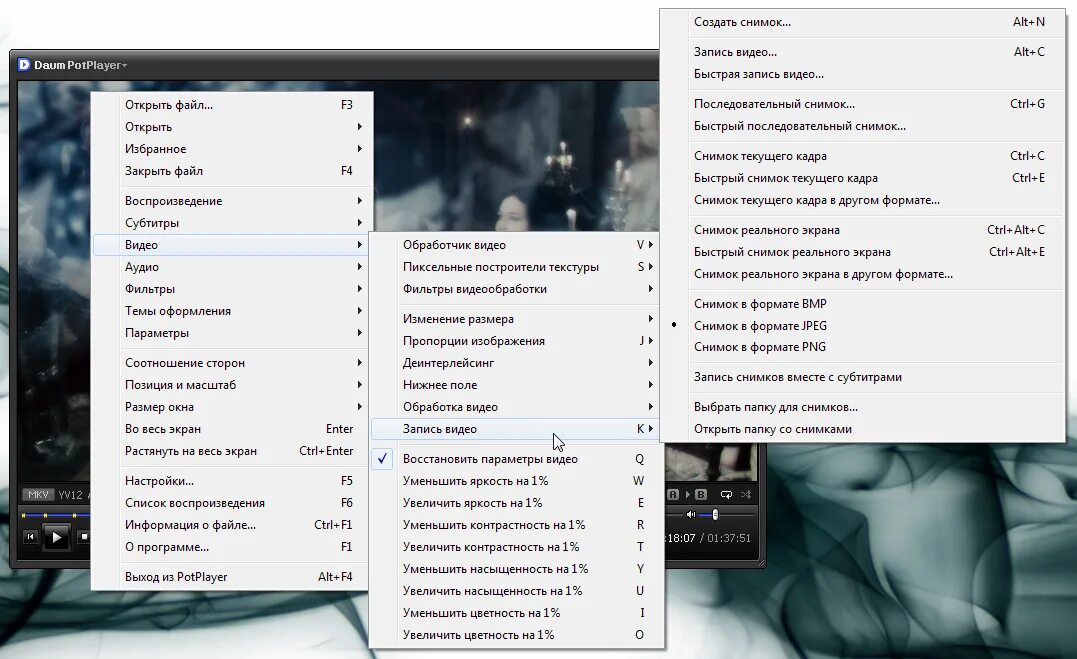Toggle the repeat playback icon
Viewport: 1077px width, 659px height.
726,495
